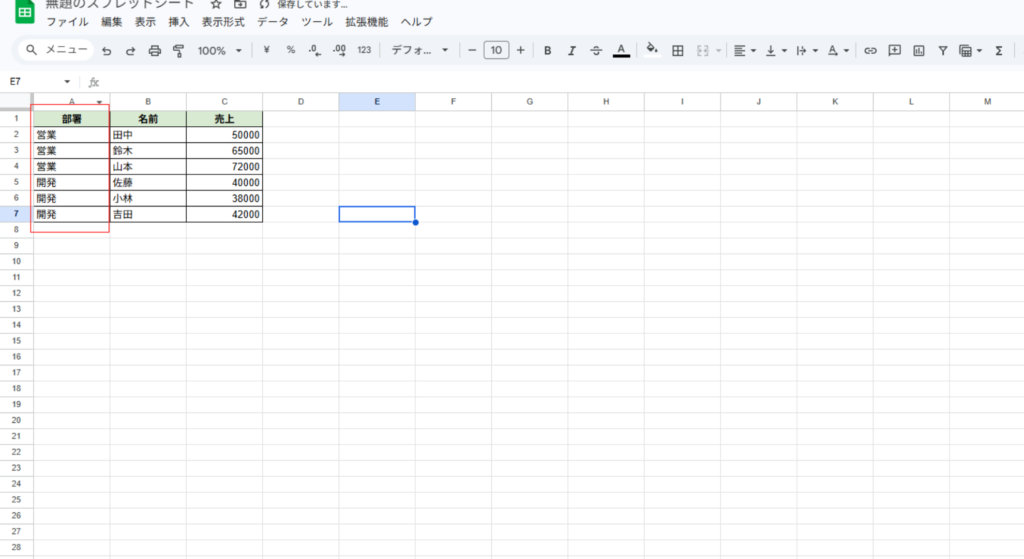Toggle bold formatting

[x=547, y=50]
